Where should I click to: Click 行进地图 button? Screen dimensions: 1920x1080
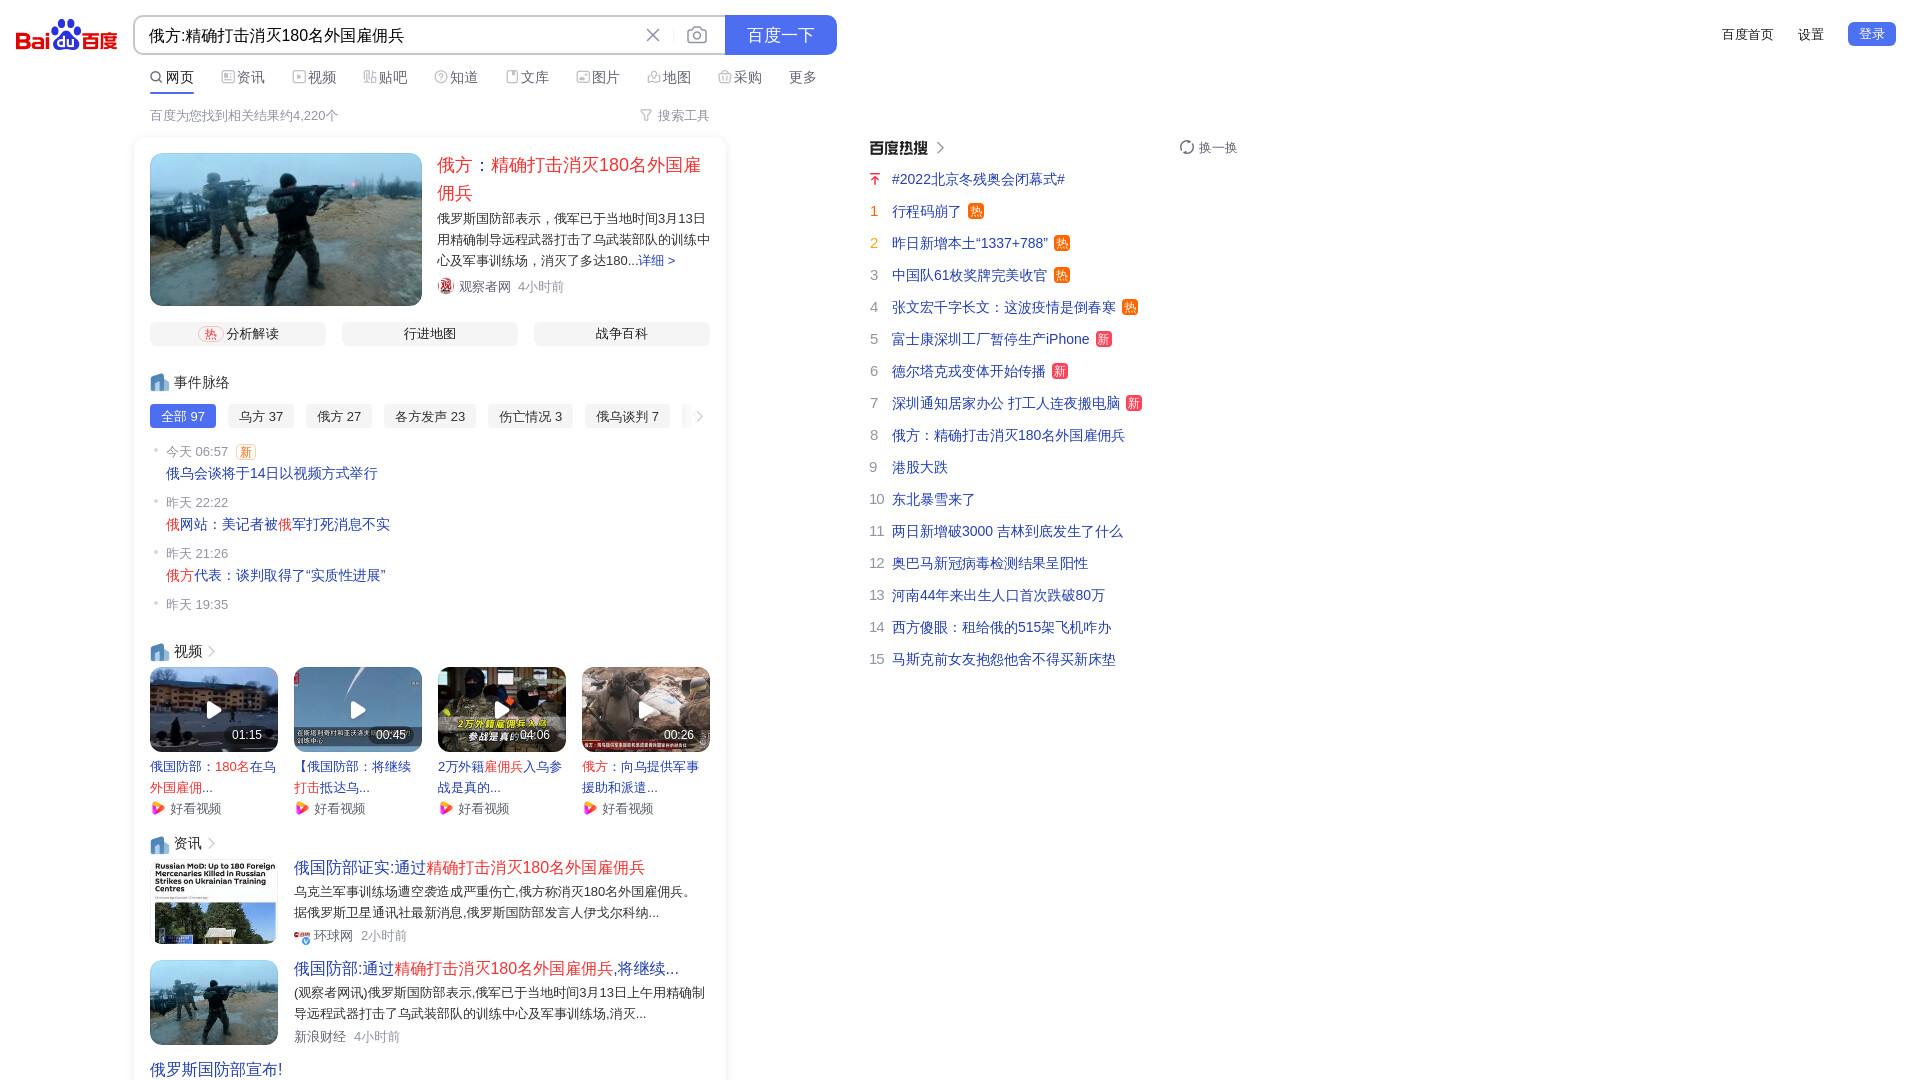430,333
